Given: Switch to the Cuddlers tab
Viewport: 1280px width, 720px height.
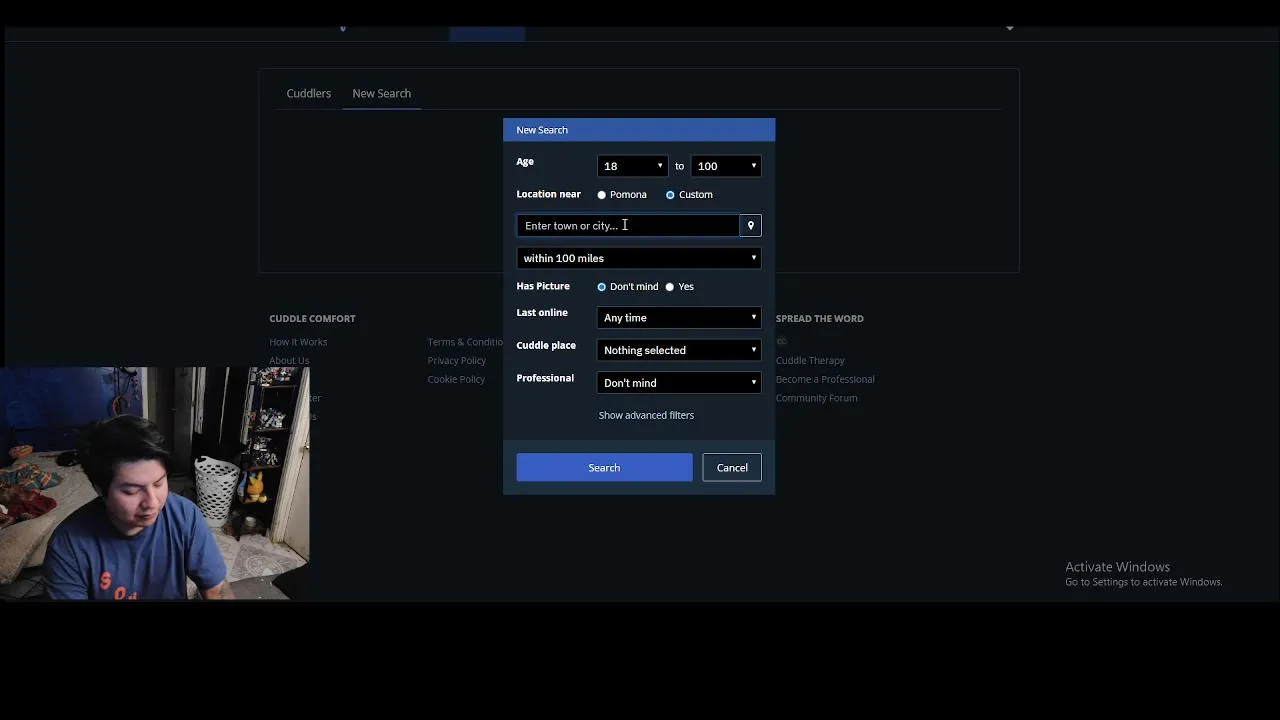Looking at the screenshot, I should tap(309, 93).
